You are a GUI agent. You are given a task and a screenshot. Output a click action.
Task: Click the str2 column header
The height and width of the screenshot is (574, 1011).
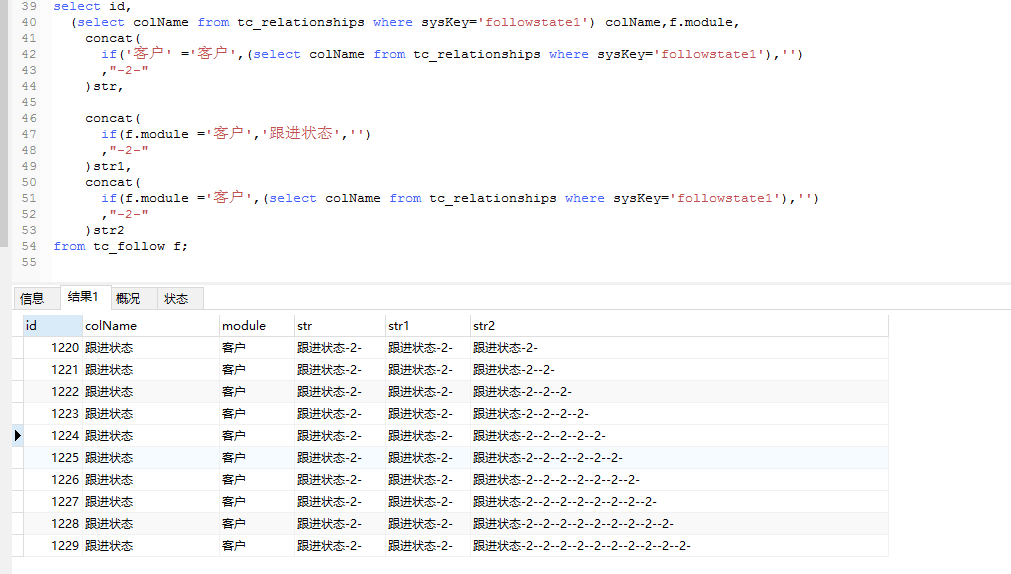680,326
